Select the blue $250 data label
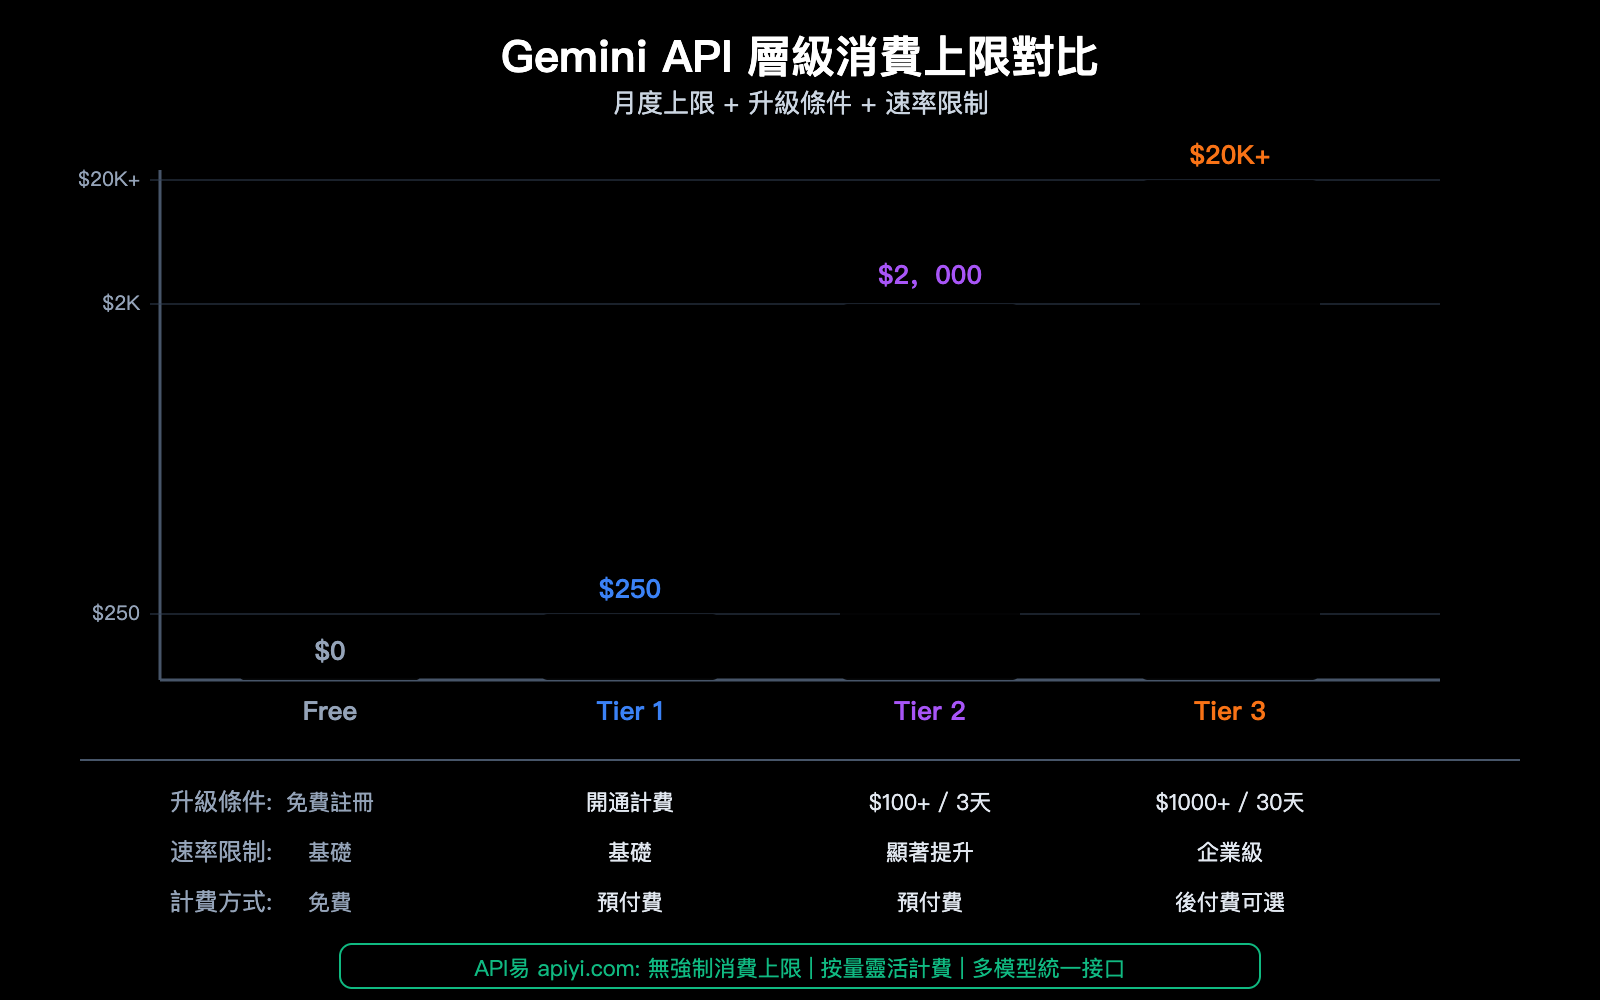Viewport: 1600px width, 1000px height. click(x=629, y=589)
